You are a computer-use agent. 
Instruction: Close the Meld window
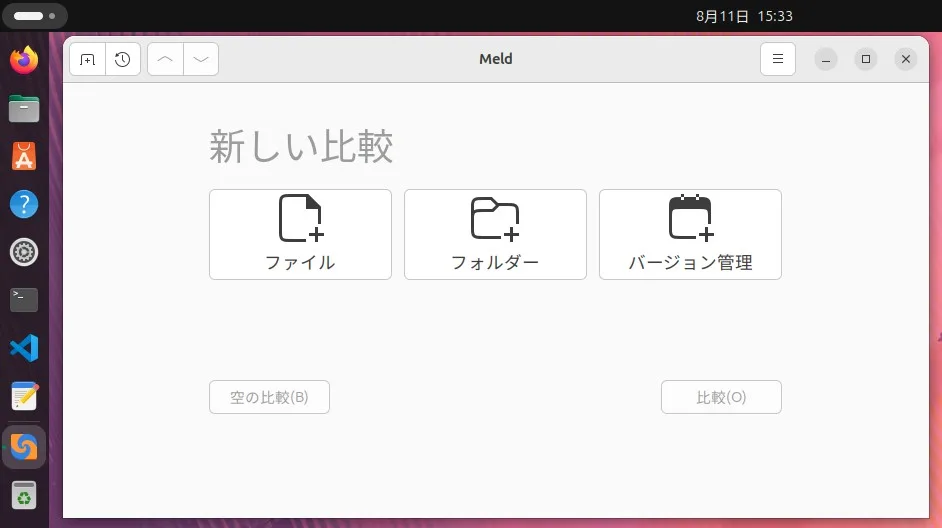pos(906,59)
